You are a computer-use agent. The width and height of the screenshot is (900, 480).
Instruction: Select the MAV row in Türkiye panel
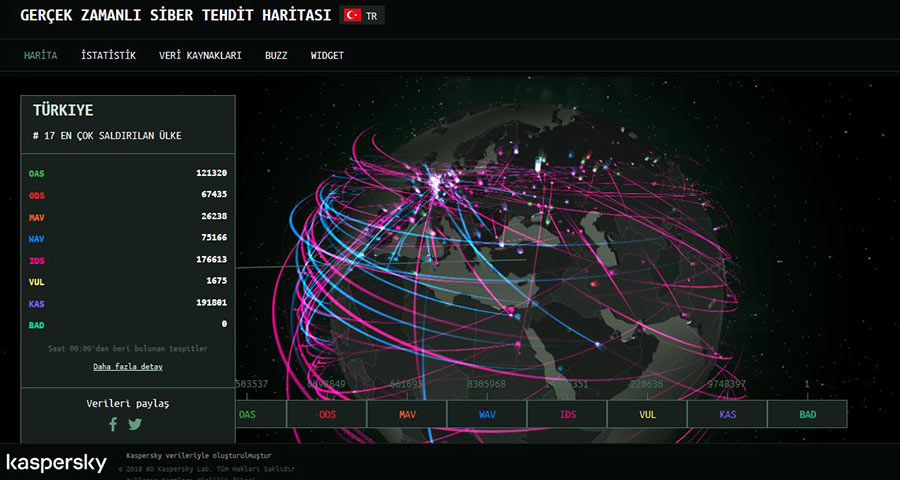click(128, 216)
